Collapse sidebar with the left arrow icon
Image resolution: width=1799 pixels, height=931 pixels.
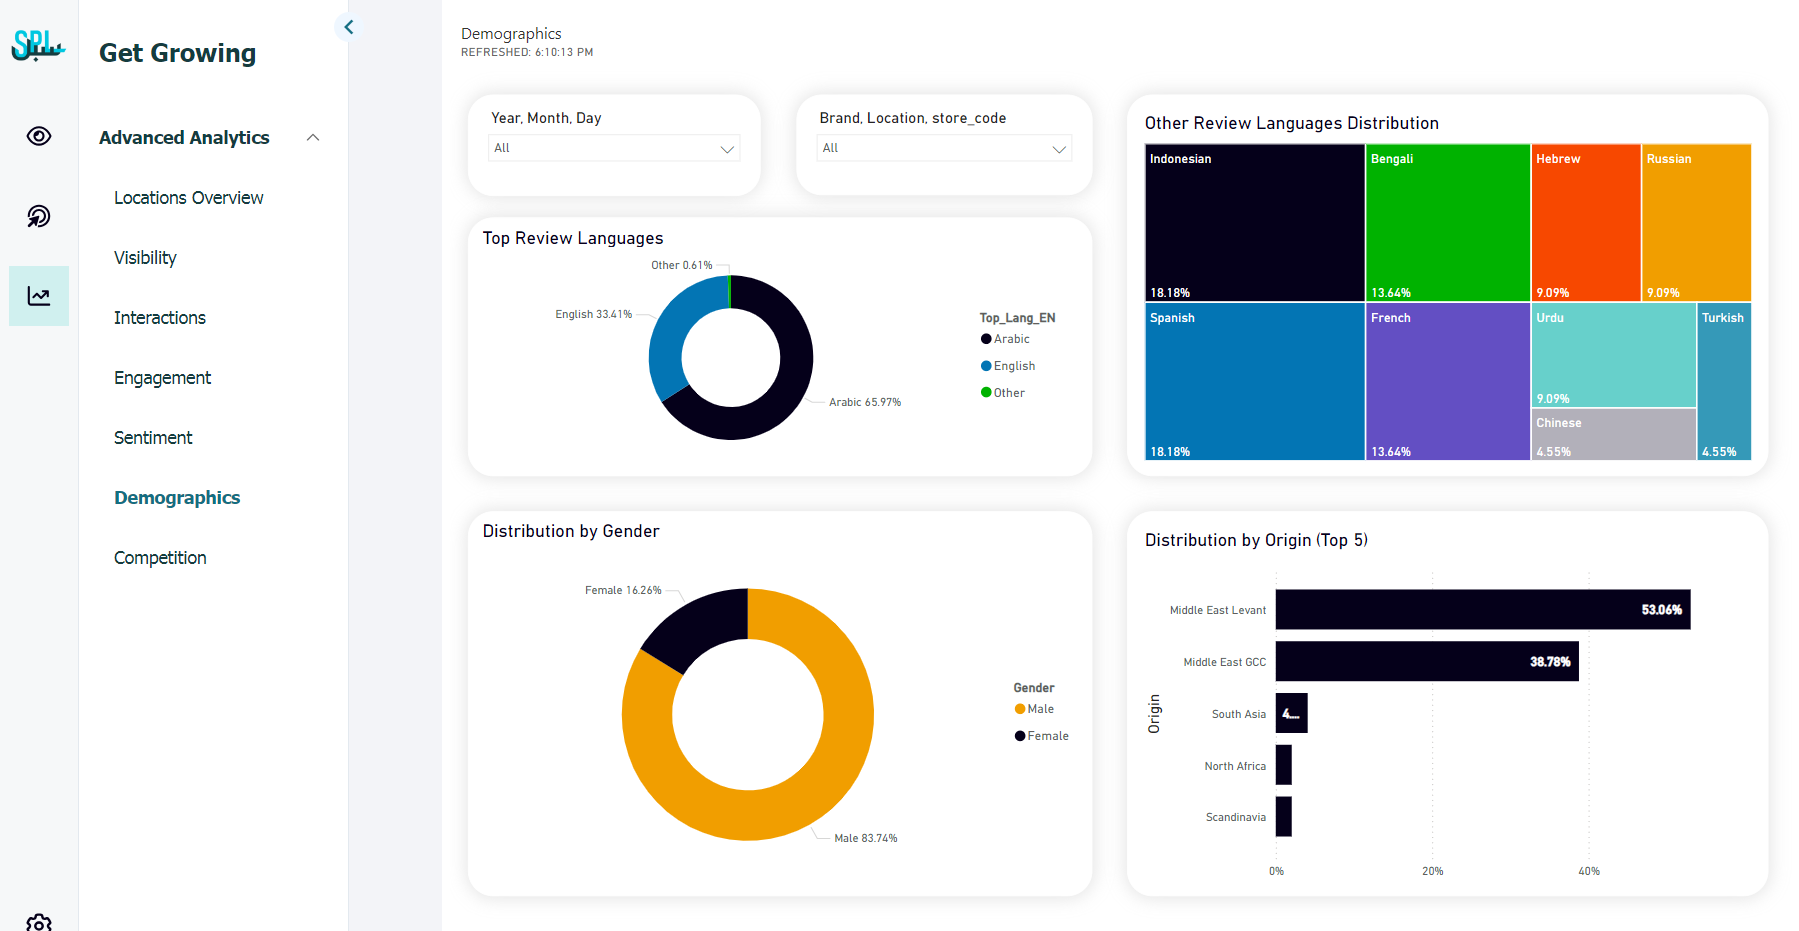coord(349,27)
